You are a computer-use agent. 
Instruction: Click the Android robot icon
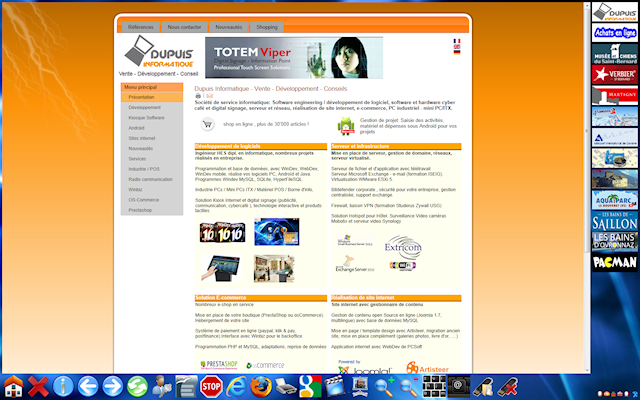click(346, 126)
